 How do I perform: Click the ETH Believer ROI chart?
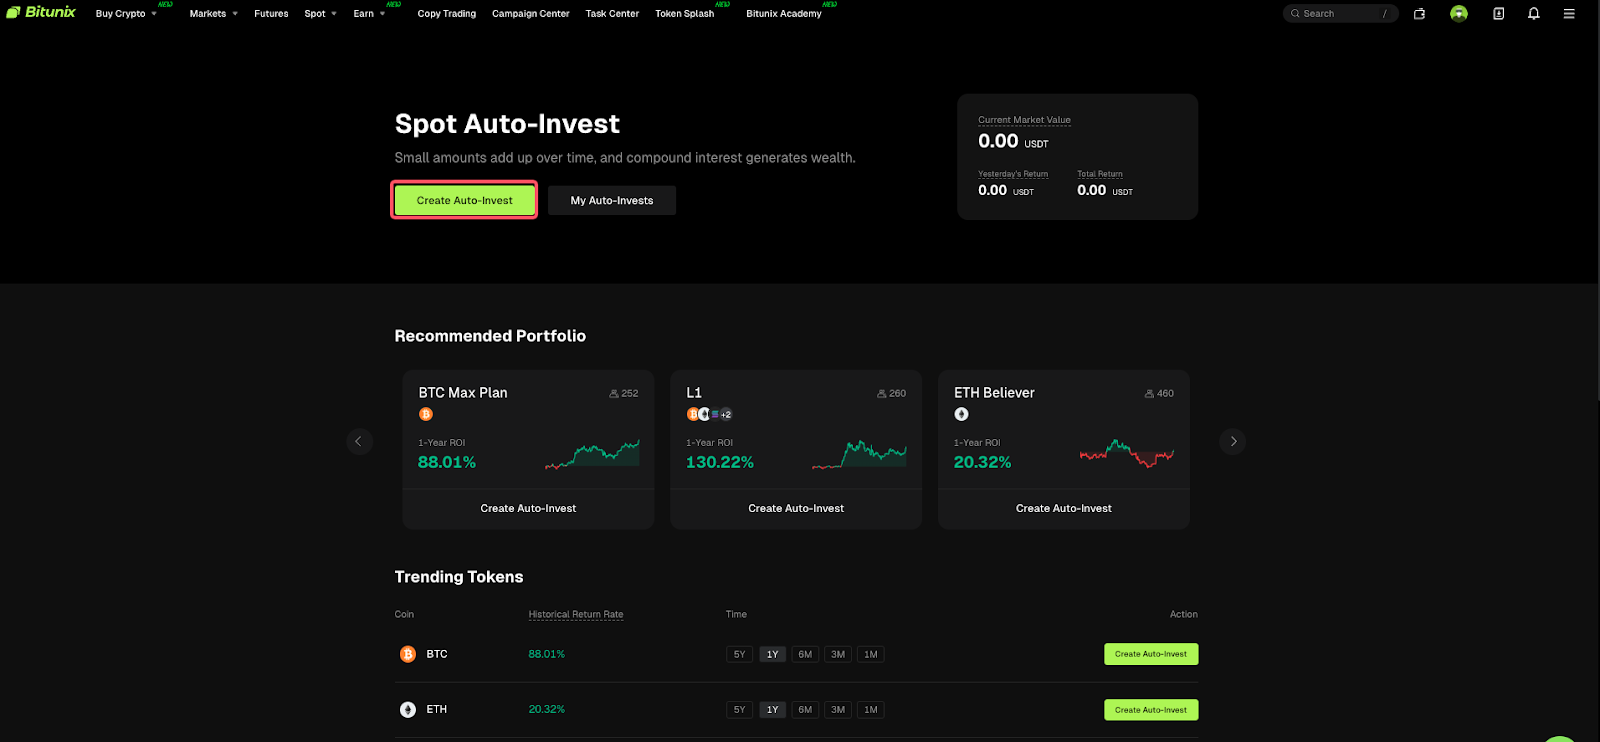click(1127, 454)
